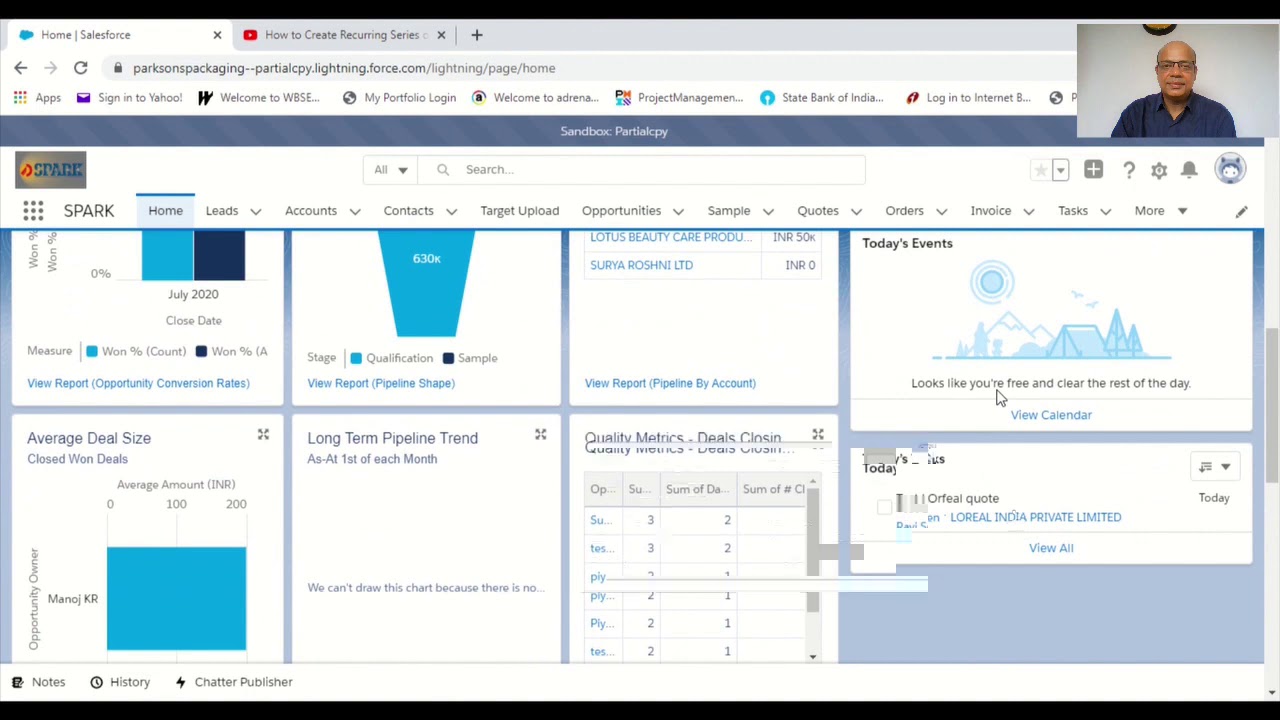The image size is (1280, 720).
Task: Open the State Bank of India bookmark
Action: tap(821, 98)
